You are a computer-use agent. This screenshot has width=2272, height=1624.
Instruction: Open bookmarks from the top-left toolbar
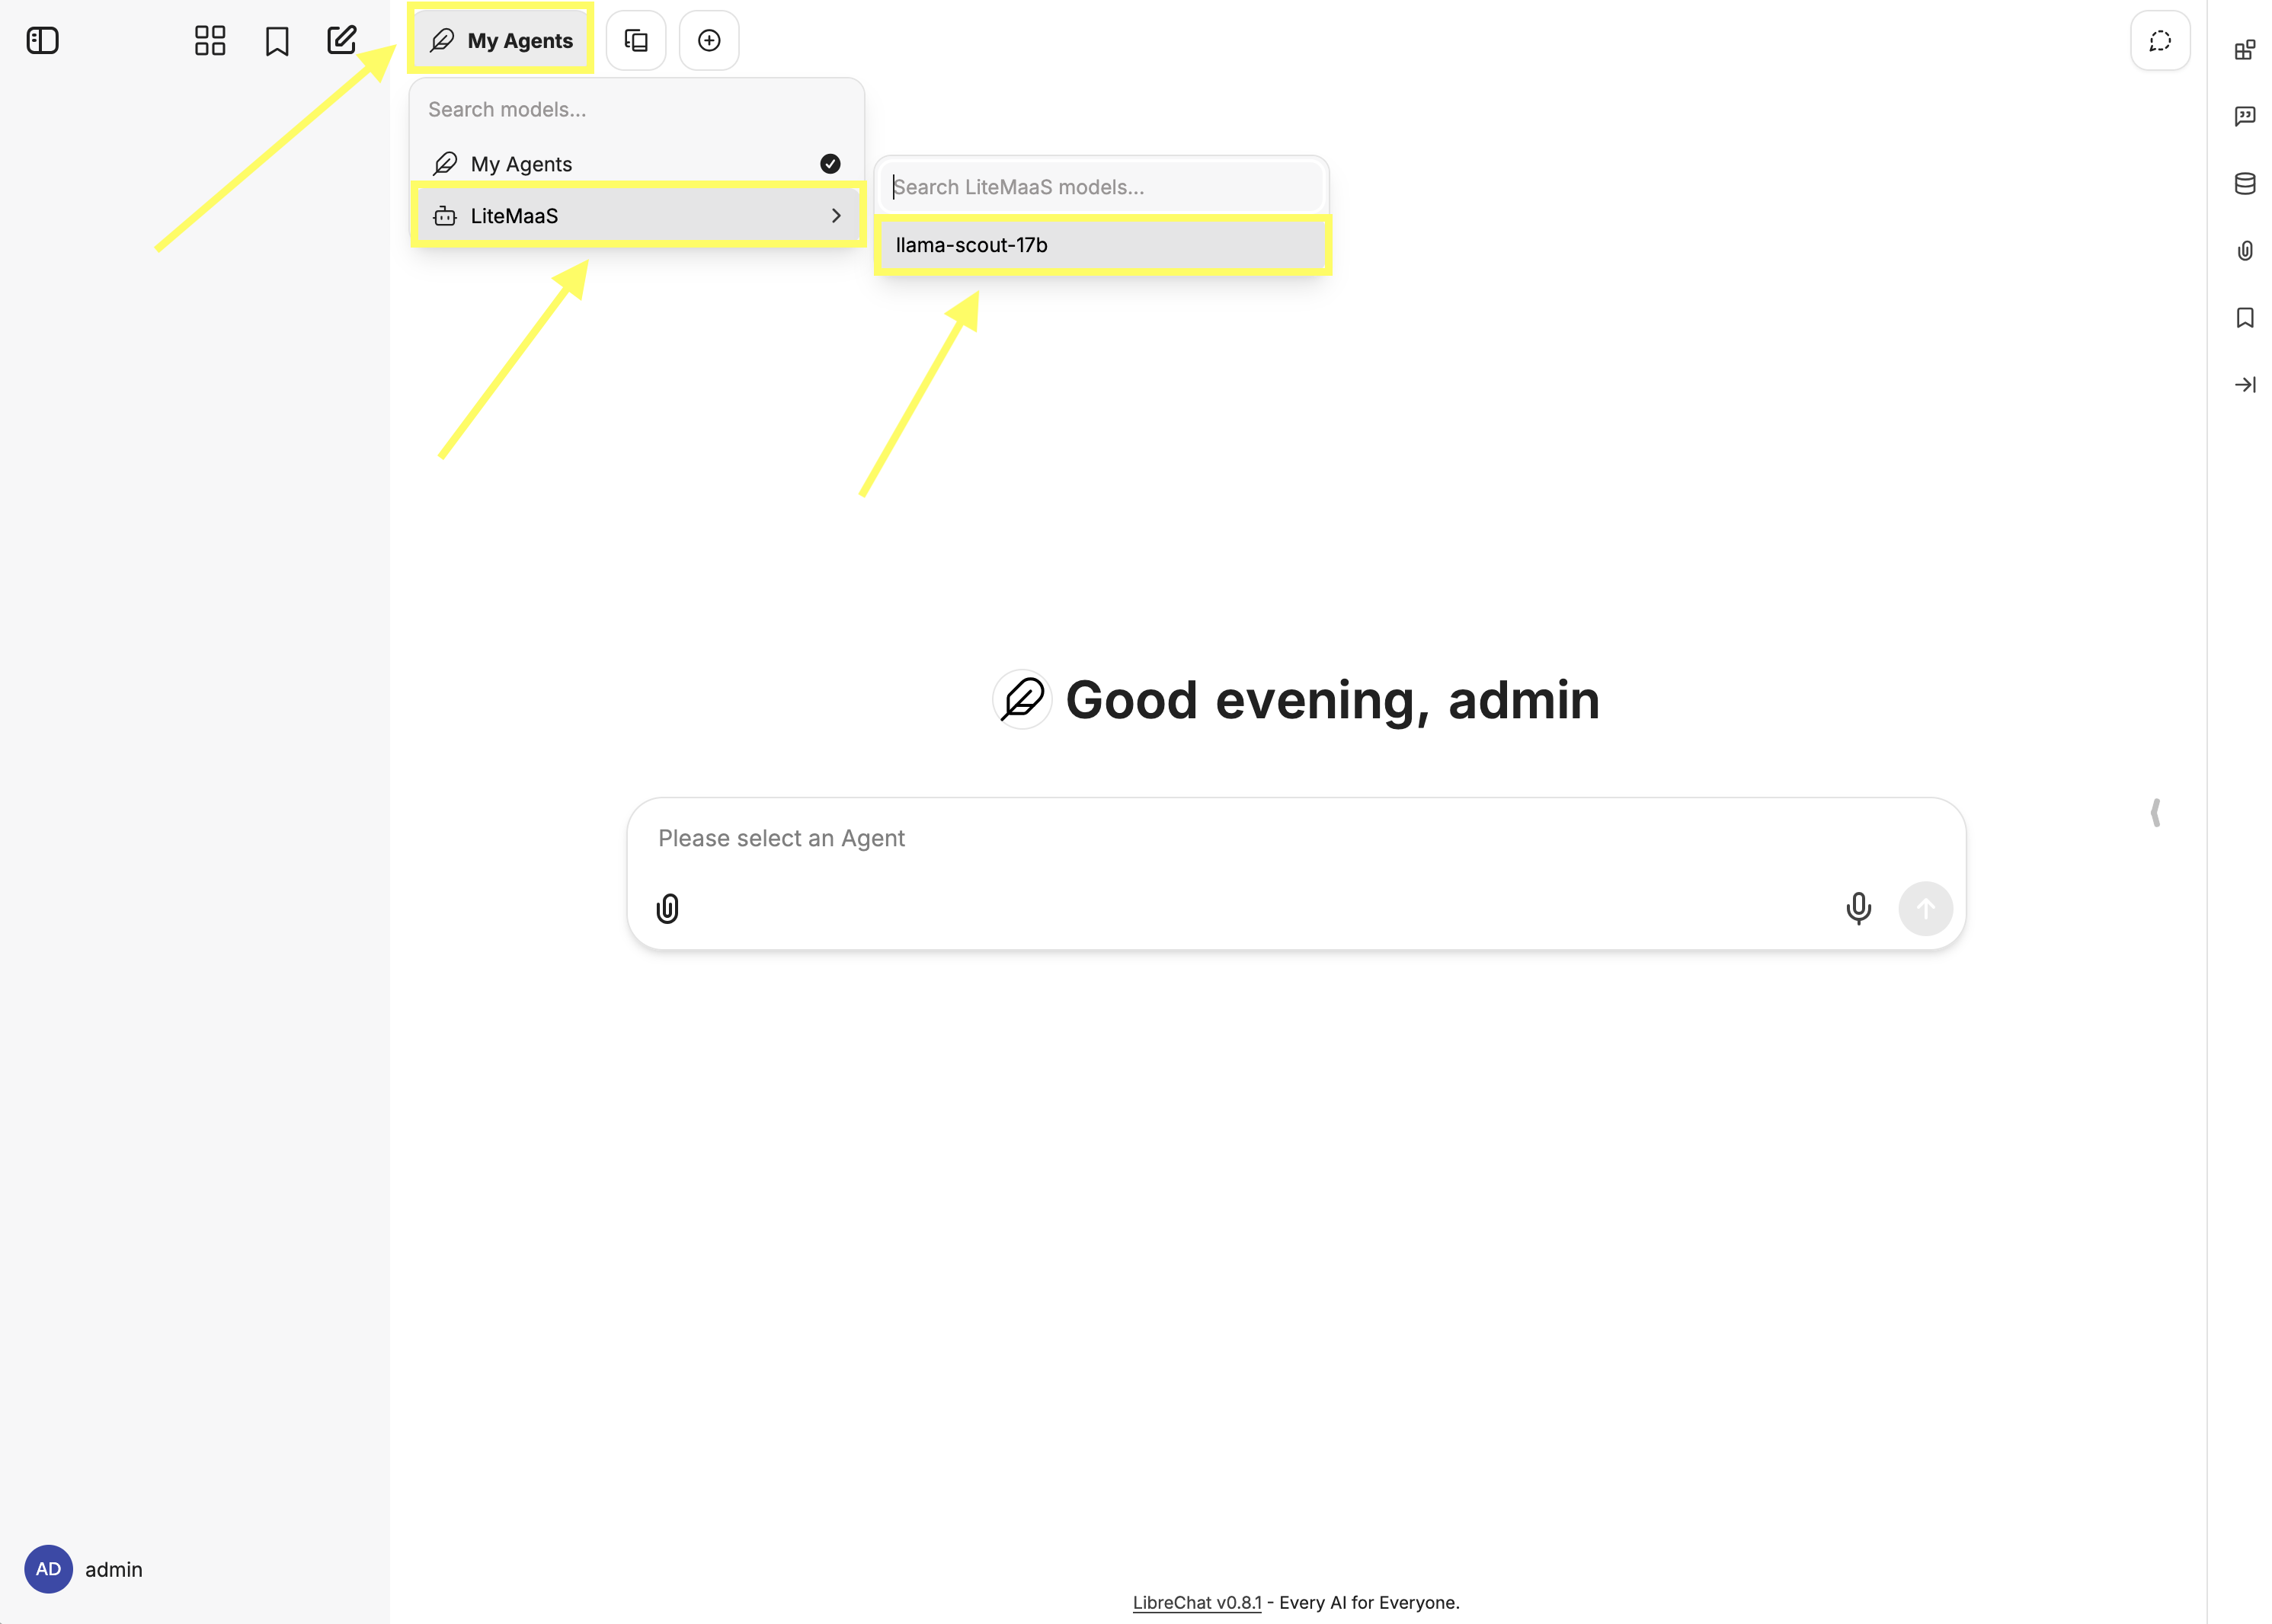pos(276,40)
